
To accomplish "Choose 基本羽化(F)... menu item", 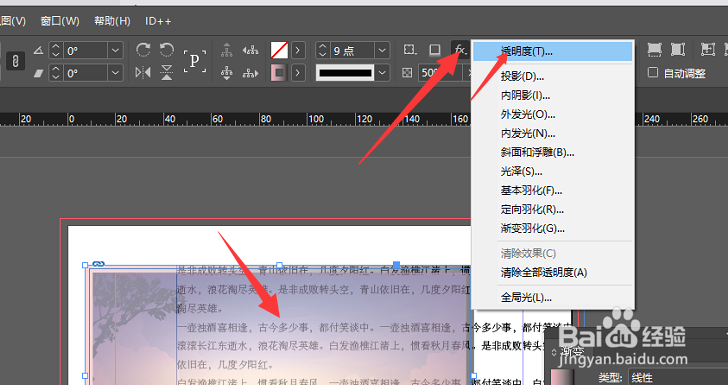I will pos(552,190).
